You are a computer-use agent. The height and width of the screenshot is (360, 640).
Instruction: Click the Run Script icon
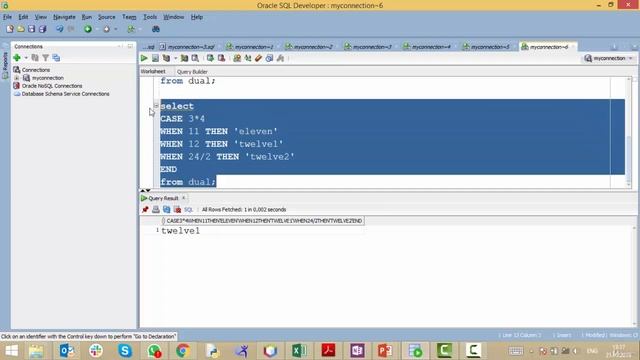click(x=155, y=58)
